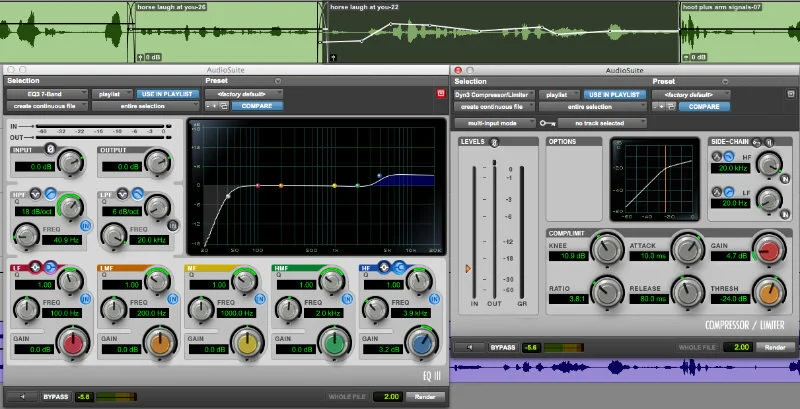The image size is (800, 409).
Task: Click the blue HF gain knob
Action: (421, 342)
